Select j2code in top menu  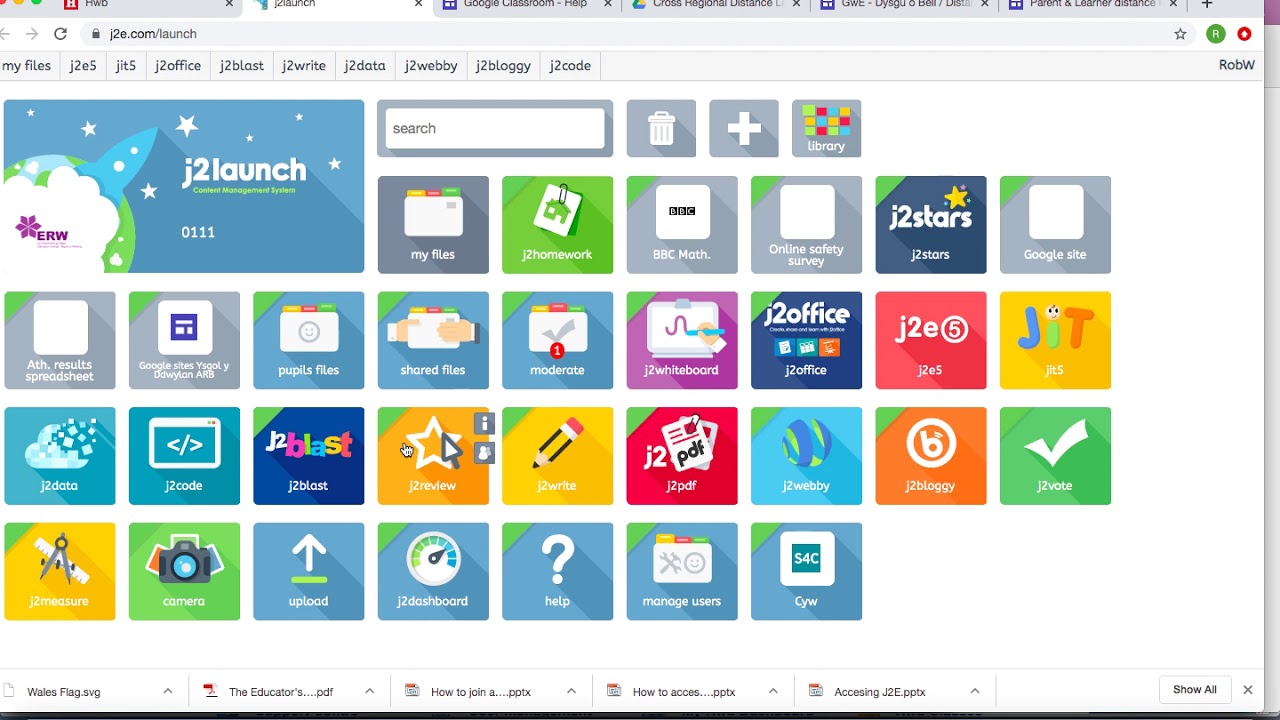coord(570,66)
